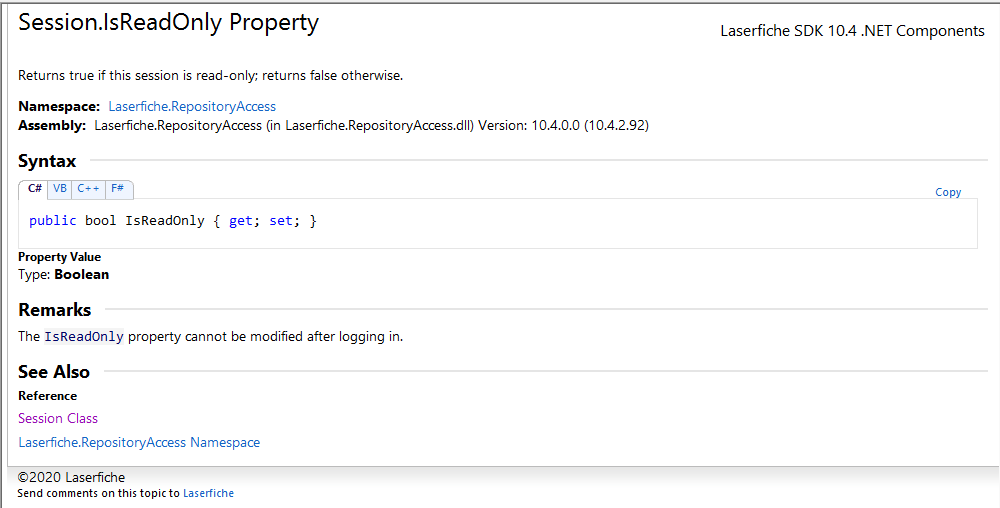Viewport: 1000px width, 508px height.
Task: Open the Laserfiche.RepositoryAccess namespace link at the top
Action: [192, 106]
